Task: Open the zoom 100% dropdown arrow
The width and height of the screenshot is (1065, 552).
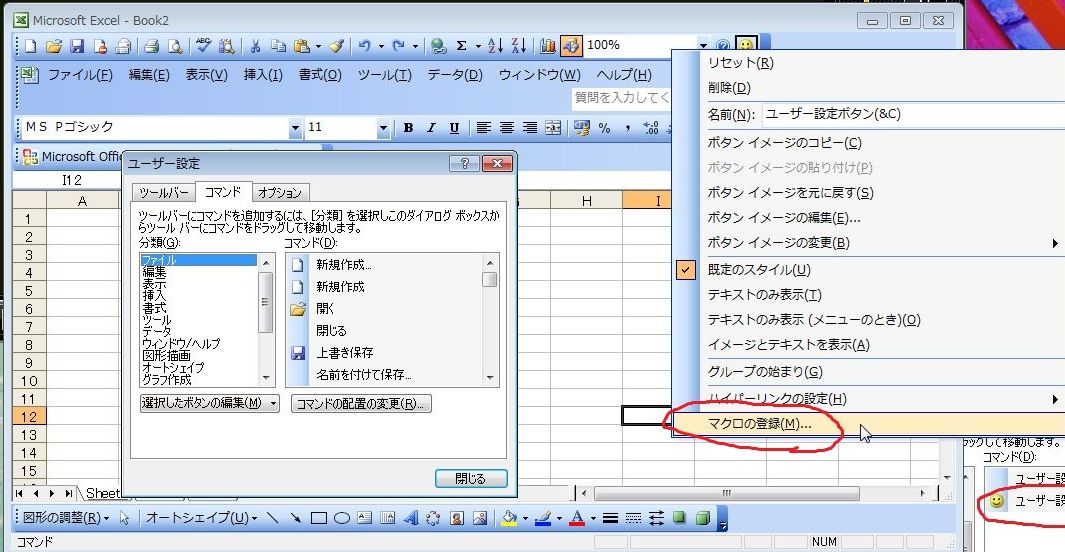Action: 703,45
